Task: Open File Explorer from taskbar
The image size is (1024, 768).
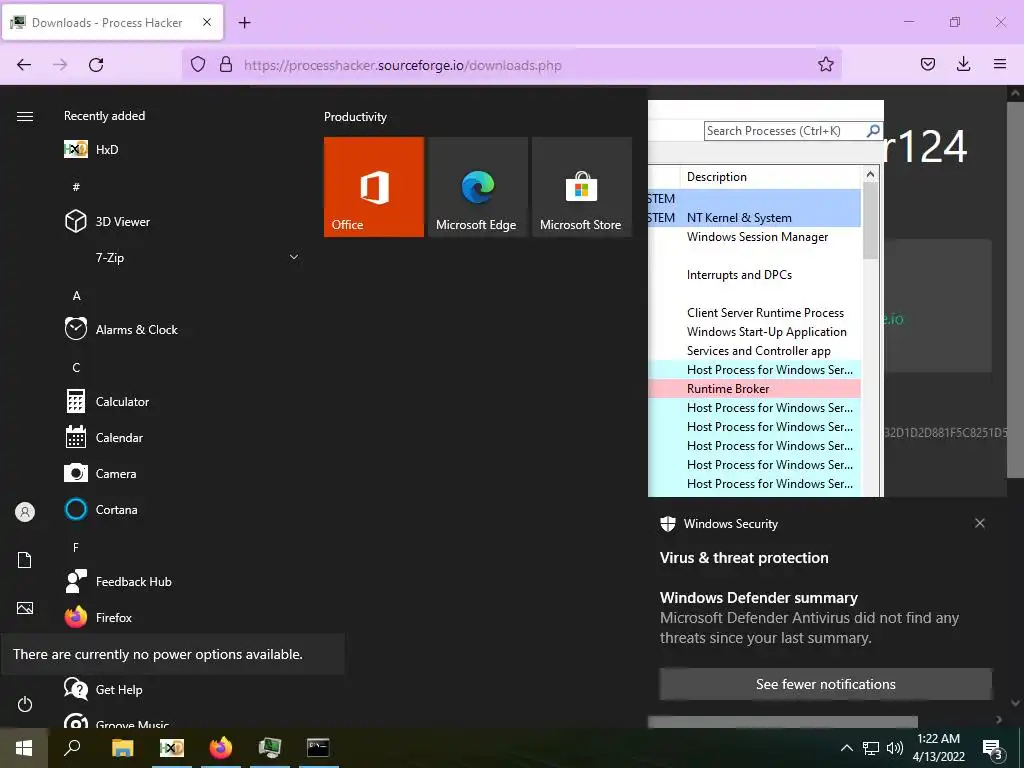Action: (x=122, y=748)
